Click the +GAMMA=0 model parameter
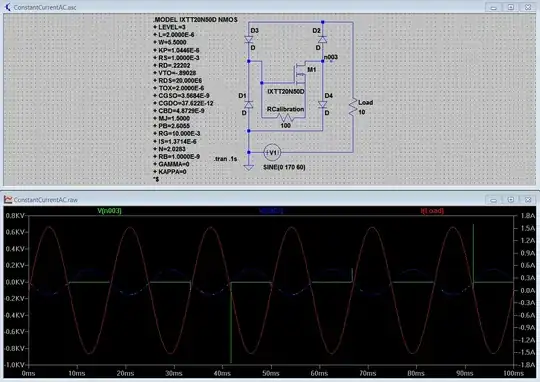Image resolution: width=540 pixels, height=382 pixels. (172, 164)
